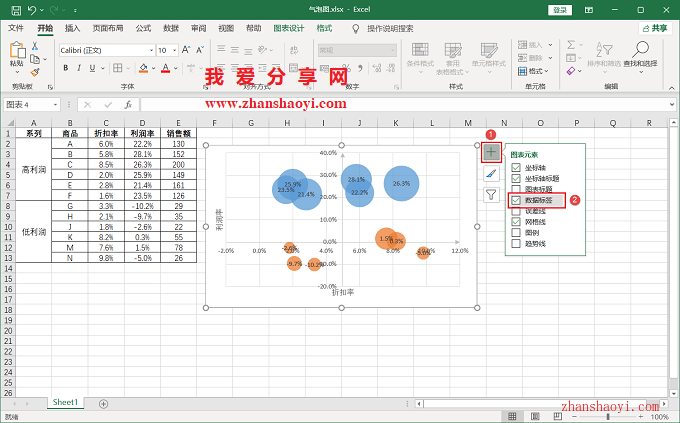The width and height of the screenshot is (680, 423).
Task: Toggle Bold formatting
Action: pos(66,68)
